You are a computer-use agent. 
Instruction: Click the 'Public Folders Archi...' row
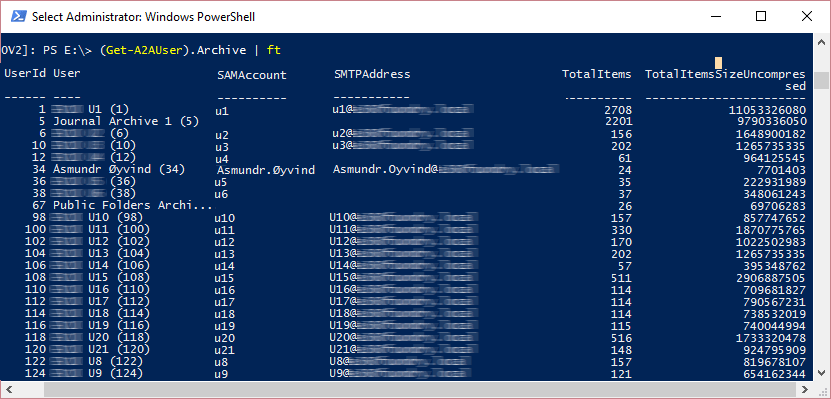(x=405, y=206)
